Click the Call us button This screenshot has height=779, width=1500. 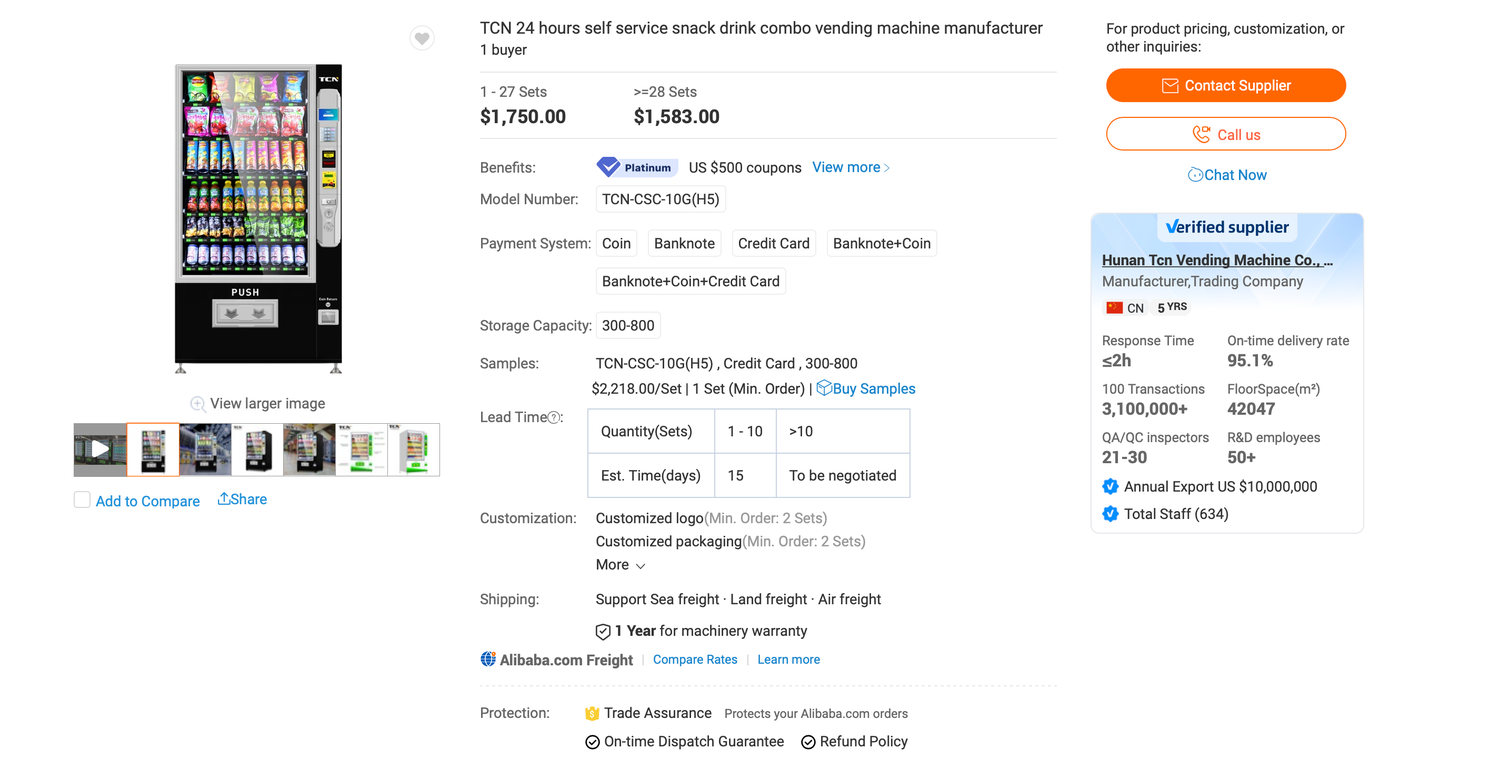click(x=1226, y=134)
